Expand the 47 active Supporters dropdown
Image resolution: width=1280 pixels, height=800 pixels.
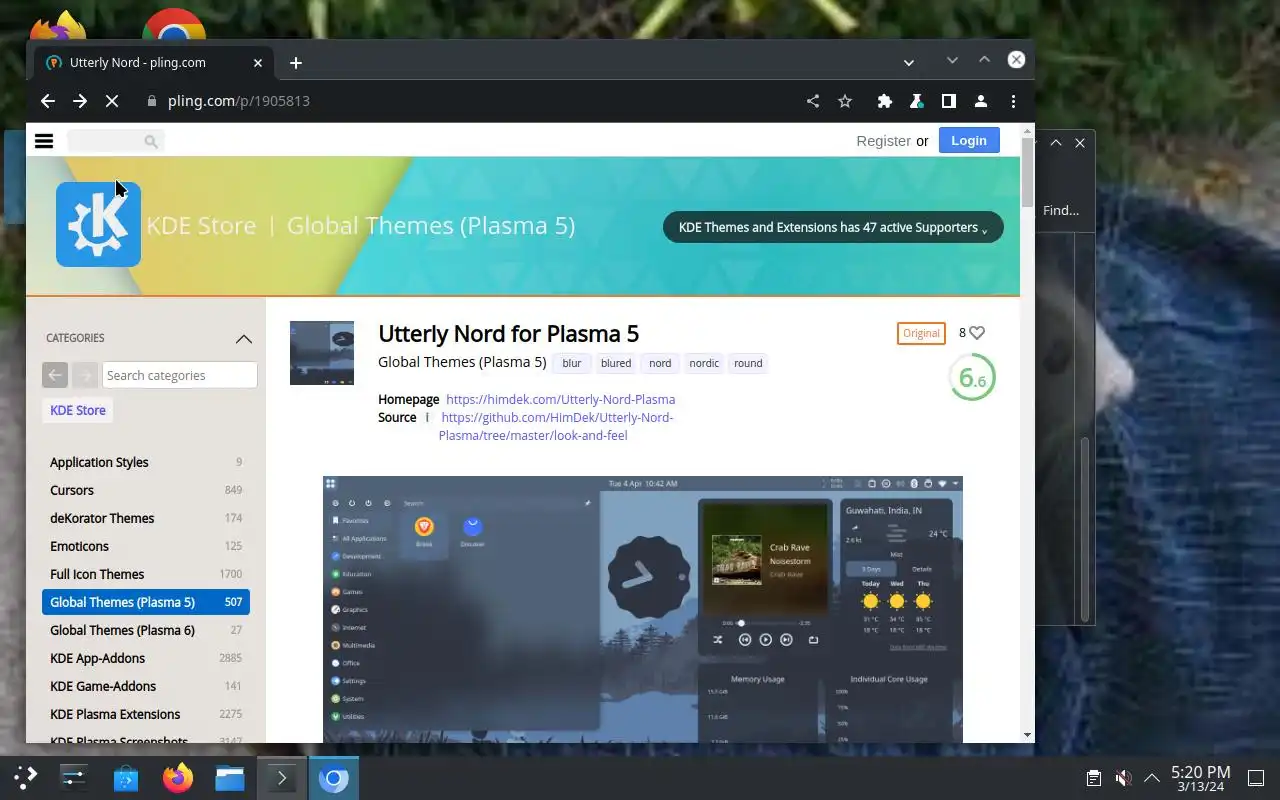[833, 227]
